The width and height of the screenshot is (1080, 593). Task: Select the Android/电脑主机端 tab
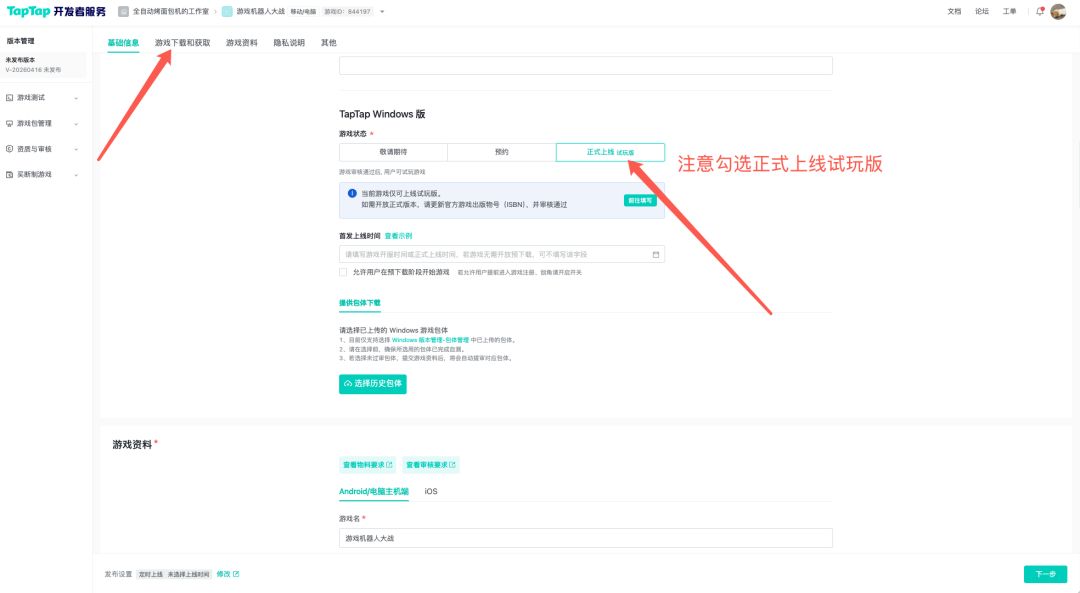click(374, 492)
